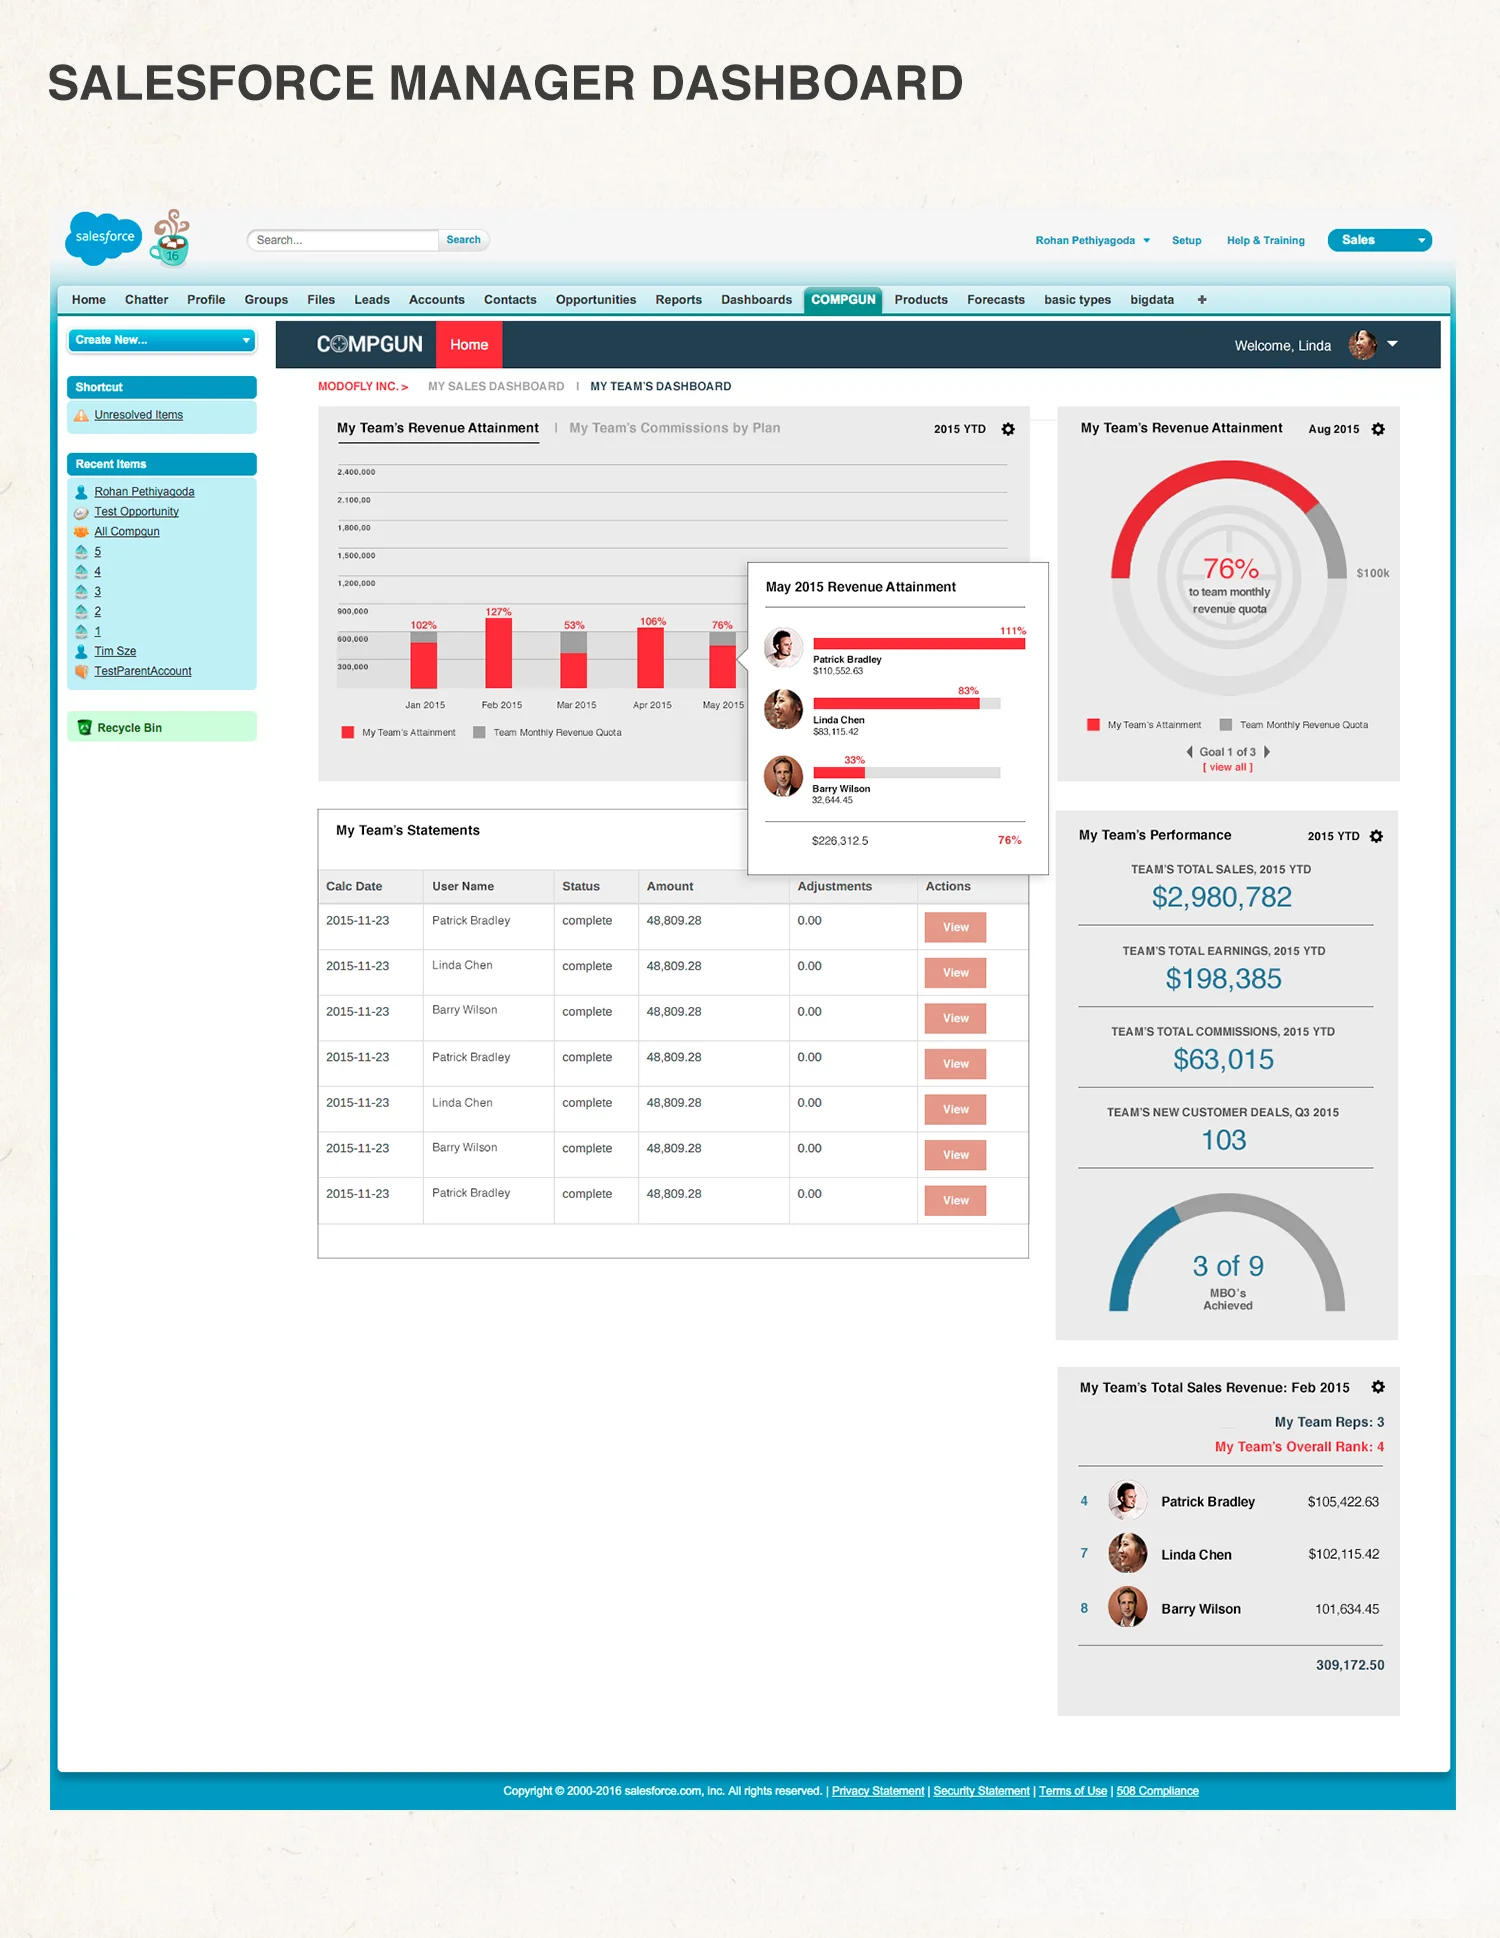Open the Chatter tab
The image size is (1500, 1938).
146,300
